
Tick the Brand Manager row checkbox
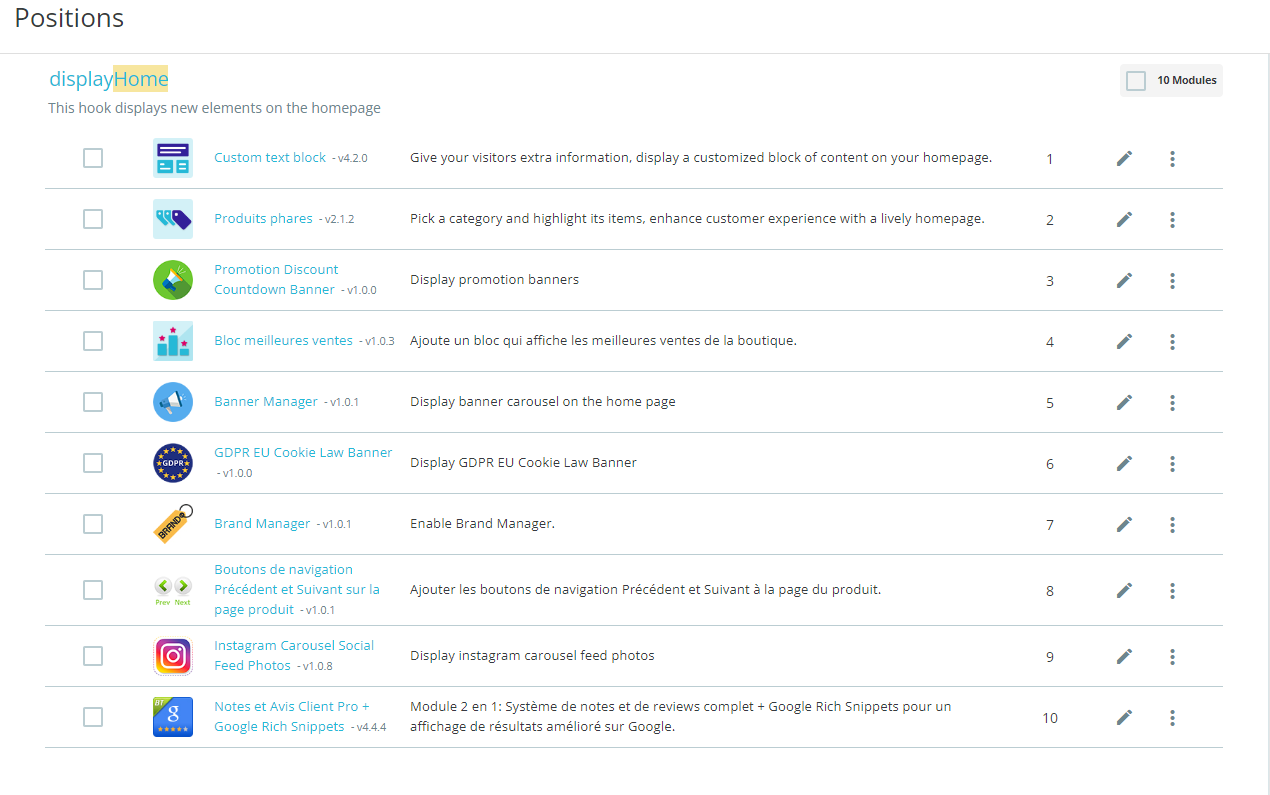click(93, 524)
